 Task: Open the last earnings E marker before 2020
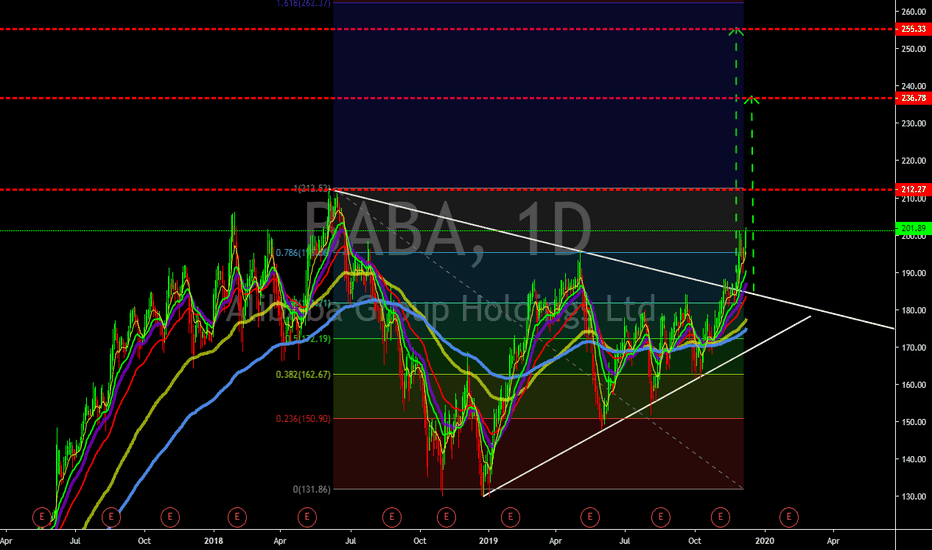720,517
